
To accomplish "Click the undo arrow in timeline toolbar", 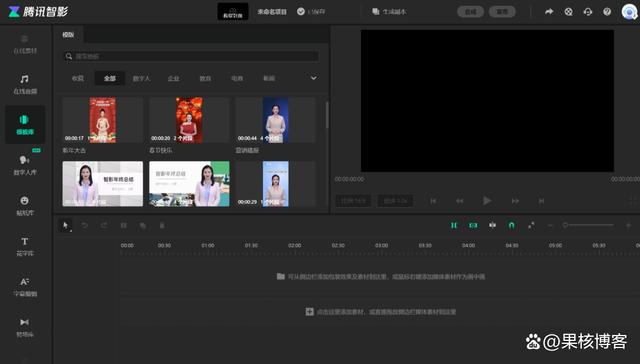I will pos(84,225).
